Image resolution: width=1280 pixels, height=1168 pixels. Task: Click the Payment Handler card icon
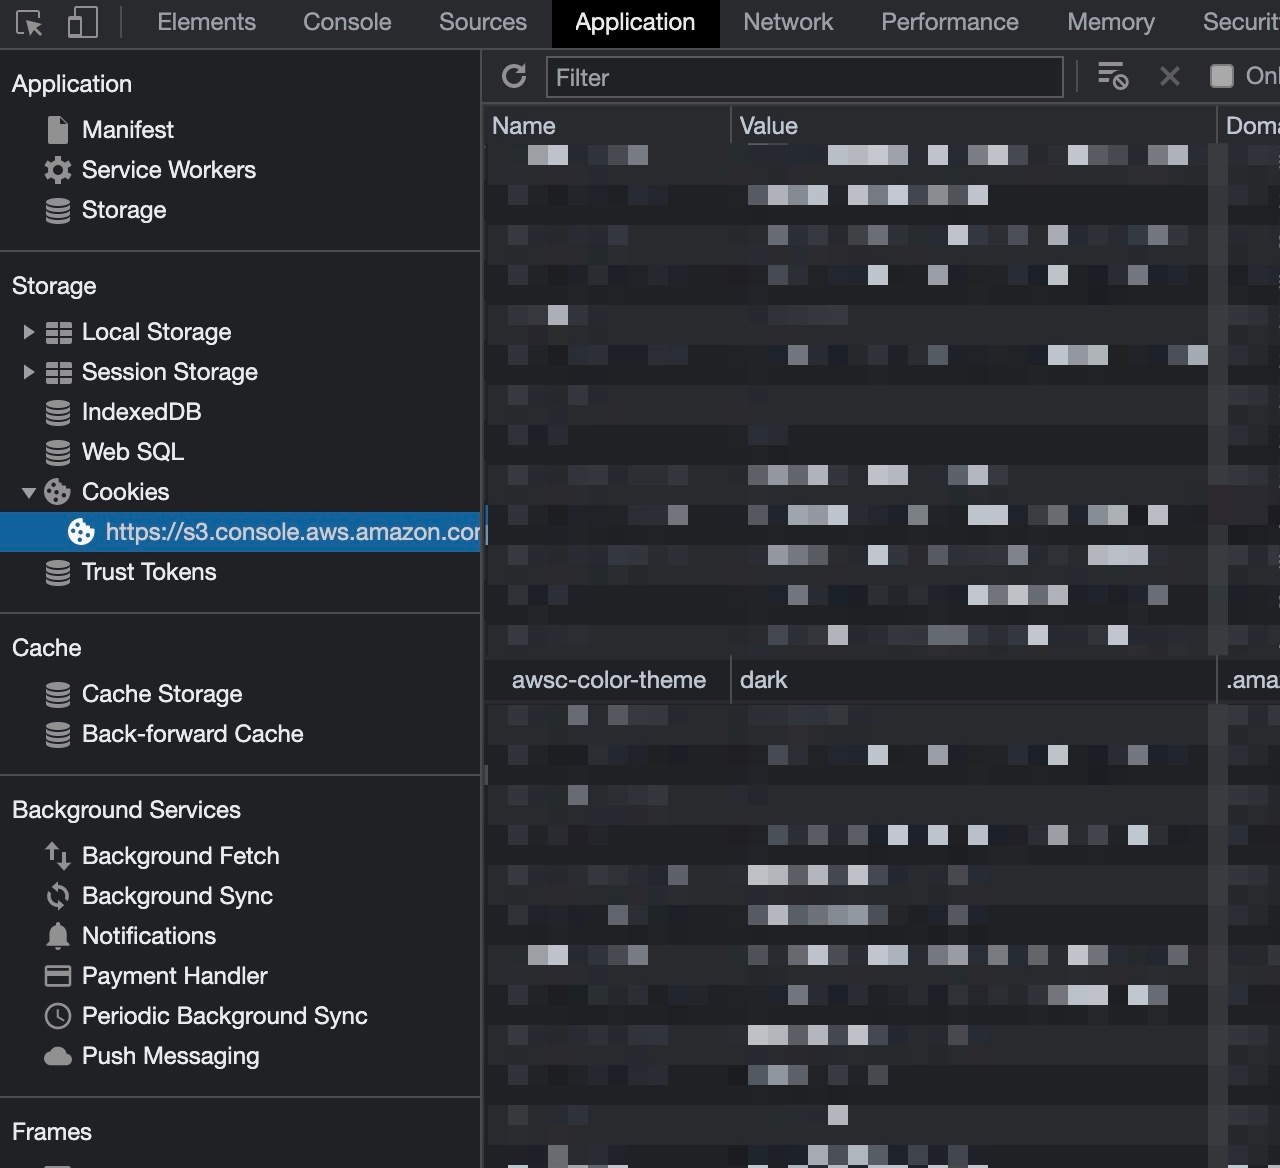[58, 976]
